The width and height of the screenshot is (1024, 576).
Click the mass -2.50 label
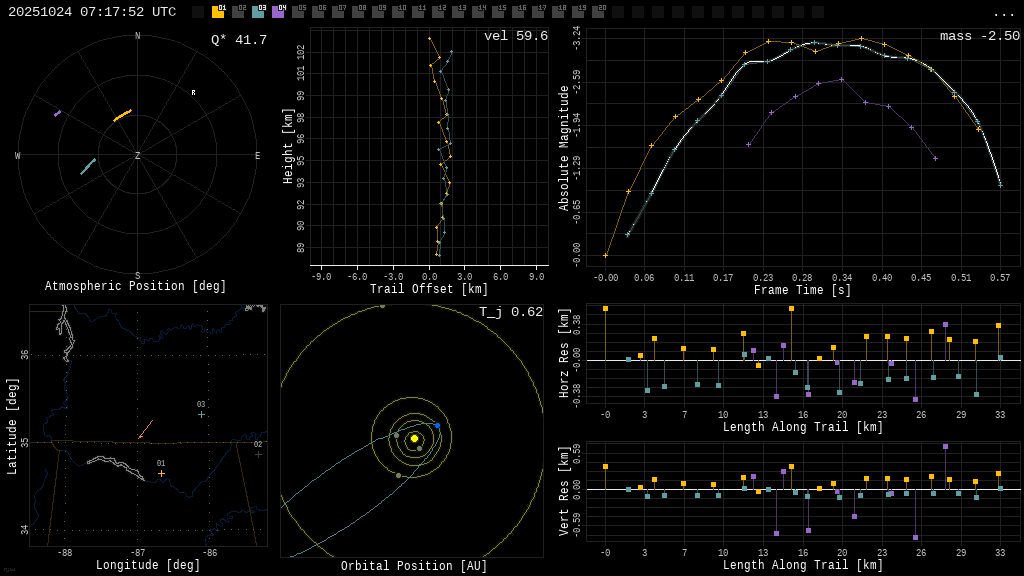[x=979, y=37]
